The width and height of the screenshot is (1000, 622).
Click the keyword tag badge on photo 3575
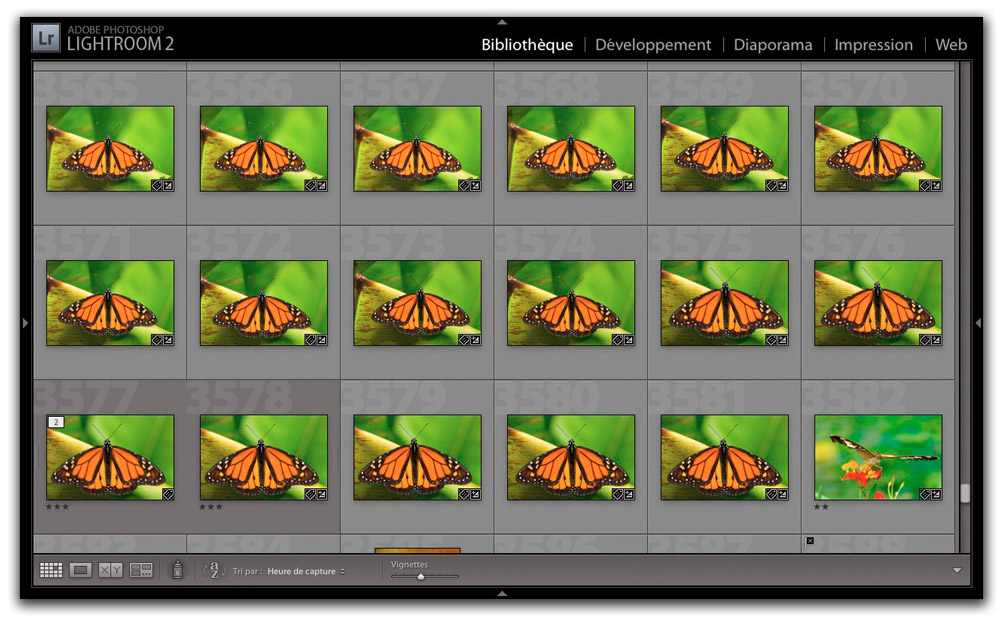[x=771, y=340]
